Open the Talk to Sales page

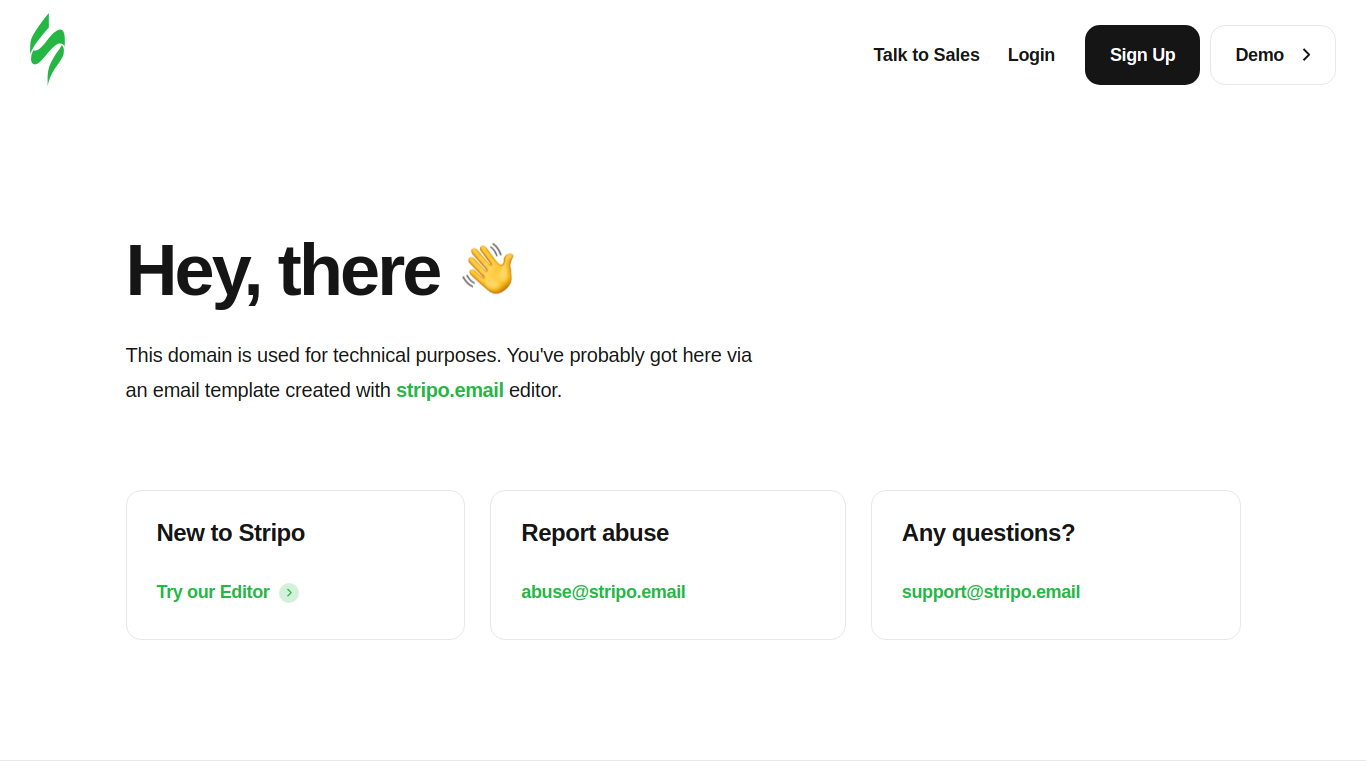click(926, 55)
